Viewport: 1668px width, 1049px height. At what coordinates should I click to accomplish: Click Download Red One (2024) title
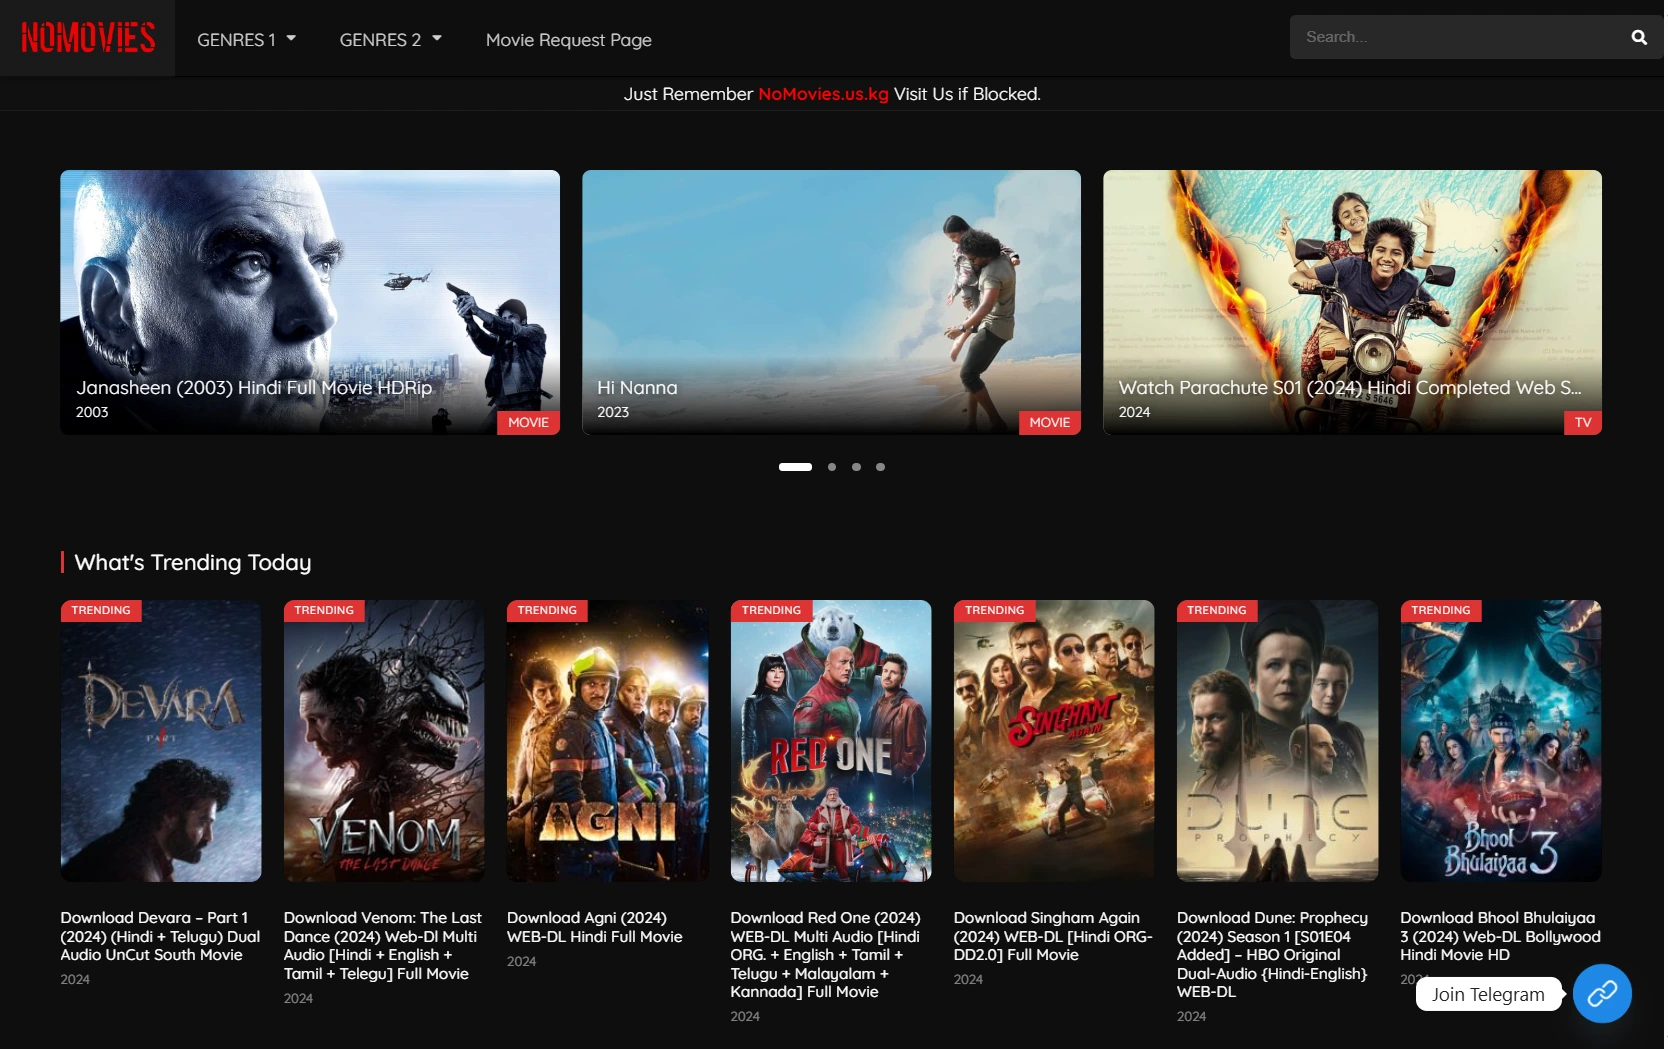click(826, 954)
